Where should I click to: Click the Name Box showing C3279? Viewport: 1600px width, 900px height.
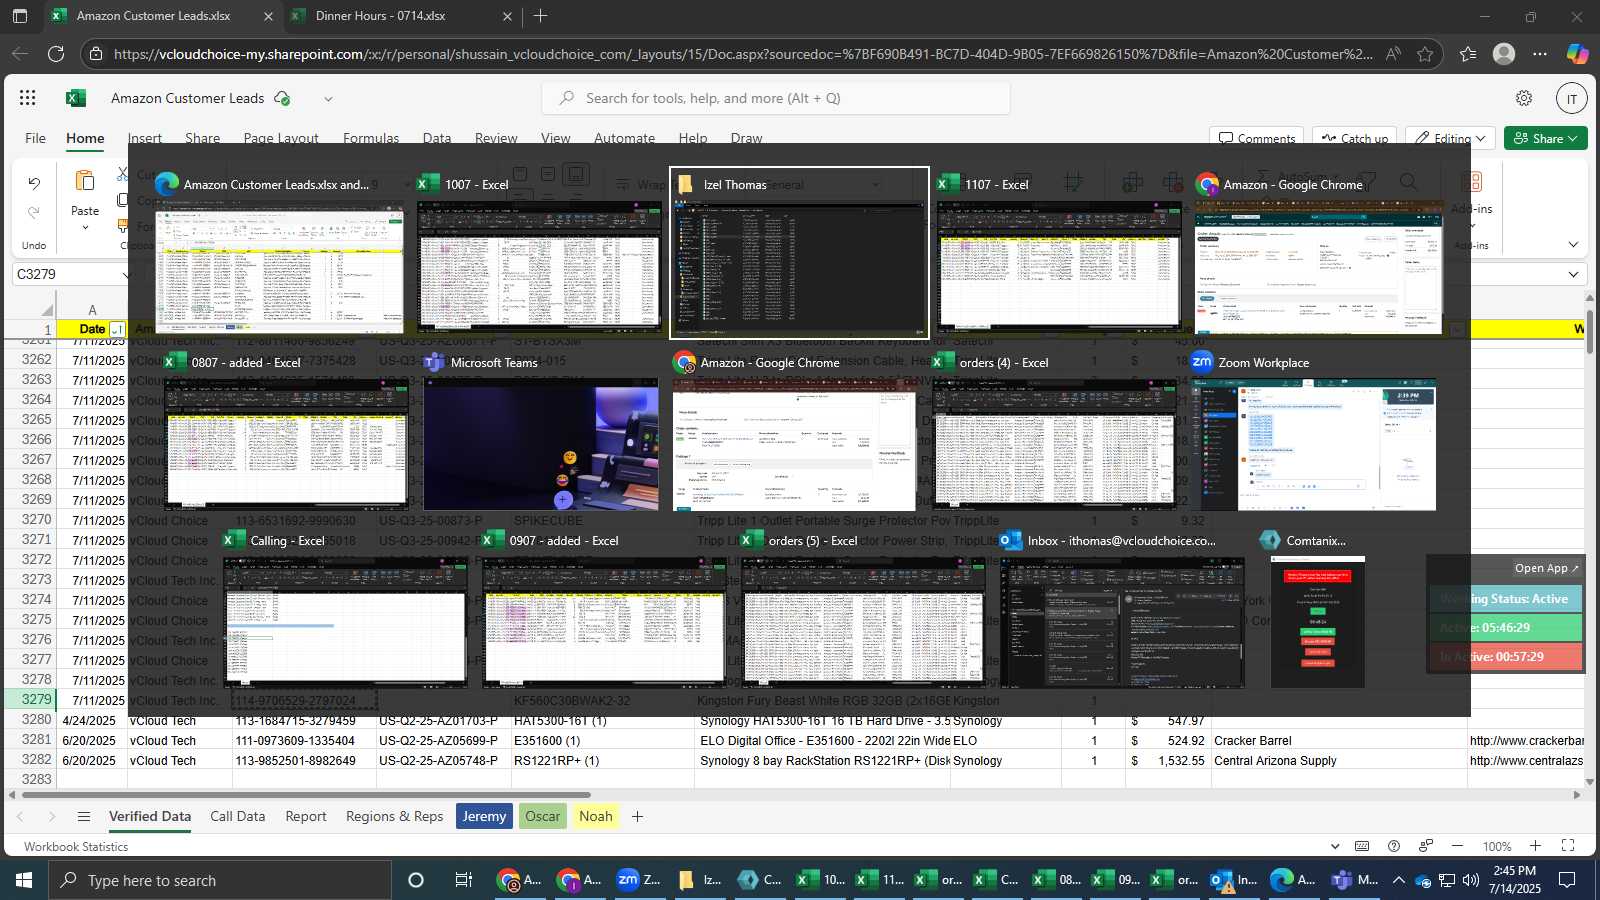click(x=70, y=274)
